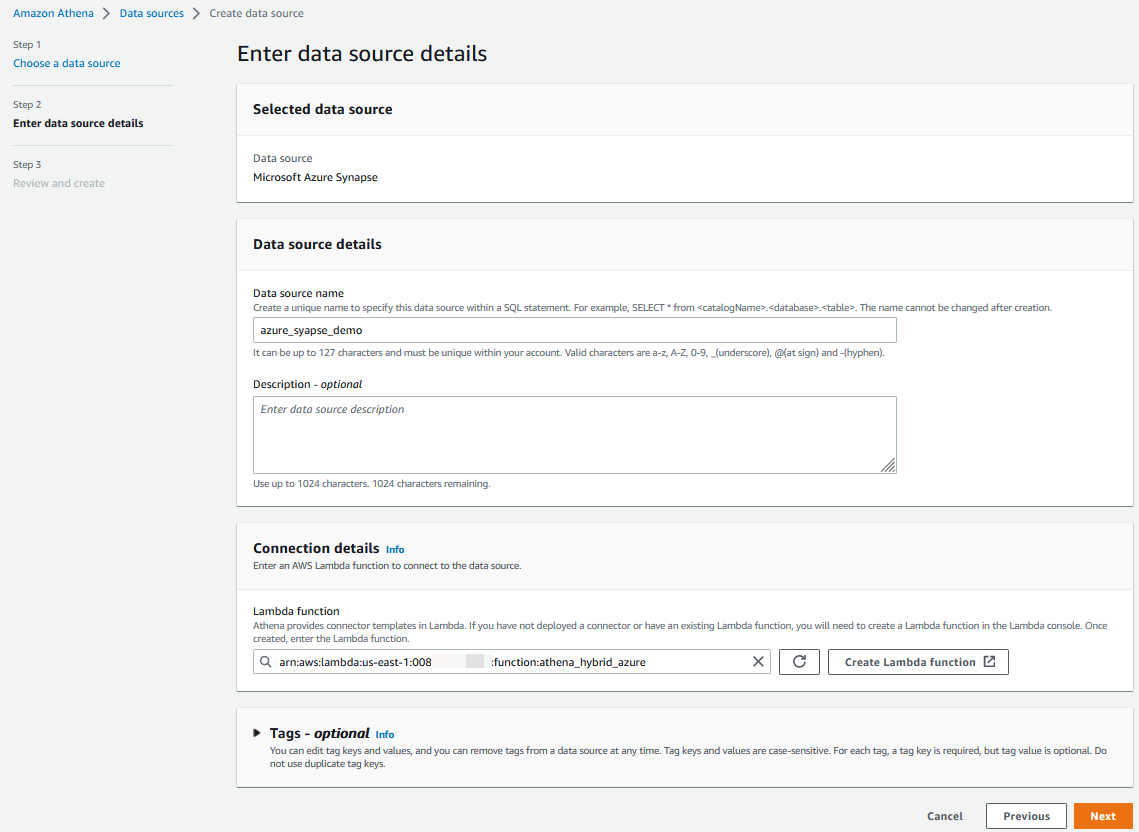Click the Selected data source heading
This screenshot has height=832, width=1139.
(x=323, y=110)
